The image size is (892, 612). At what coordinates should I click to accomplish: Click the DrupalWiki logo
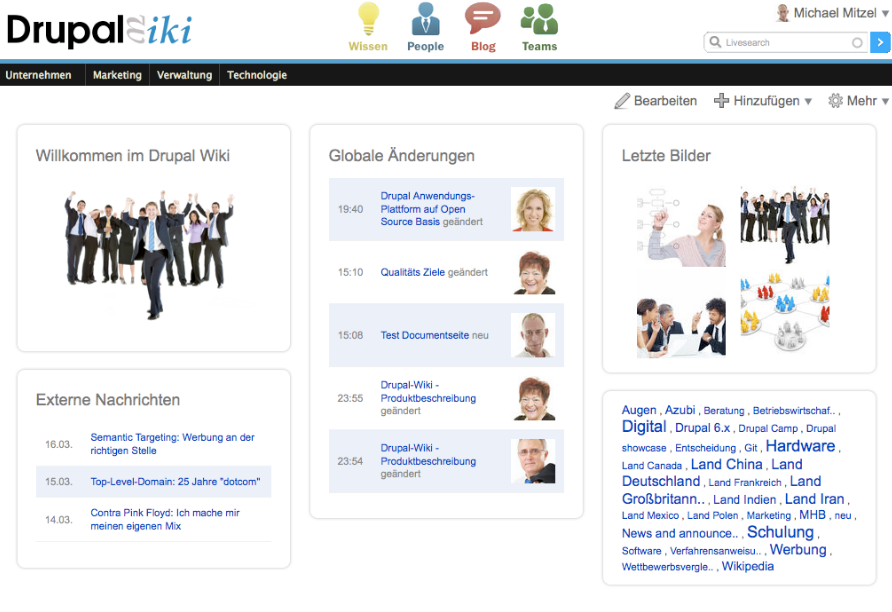[x=100, y=30]
